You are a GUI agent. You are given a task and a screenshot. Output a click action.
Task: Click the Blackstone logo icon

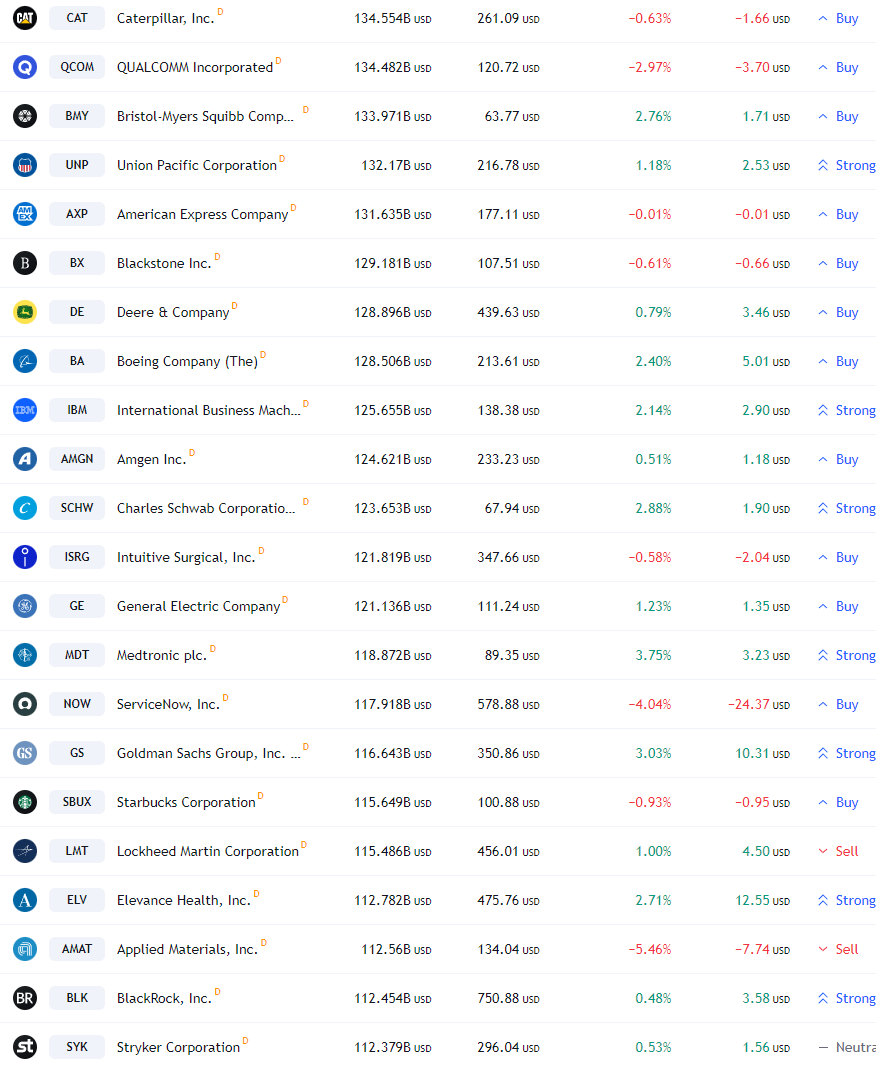[25, 263]
